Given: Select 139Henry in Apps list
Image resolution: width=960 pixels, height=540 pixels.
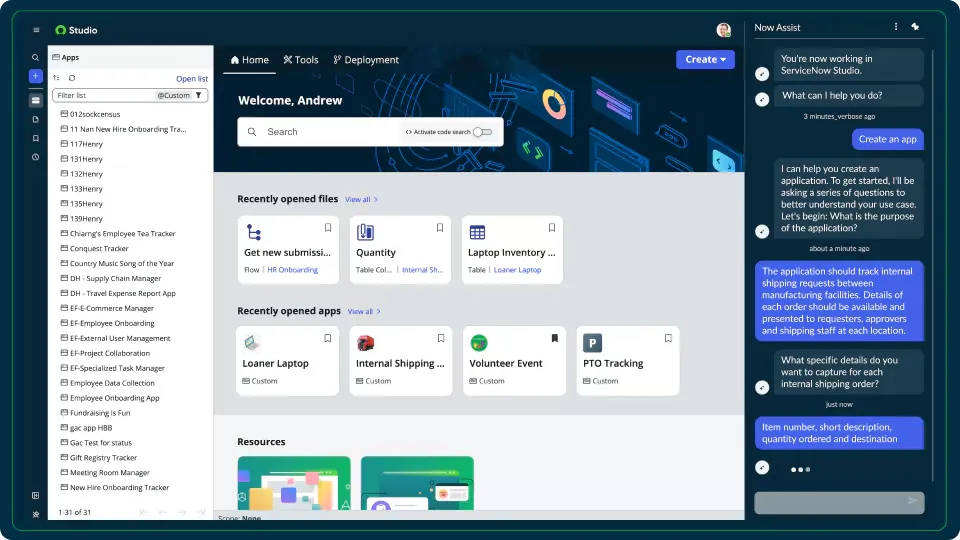Looking at the screenshot, I should point(86,219).
